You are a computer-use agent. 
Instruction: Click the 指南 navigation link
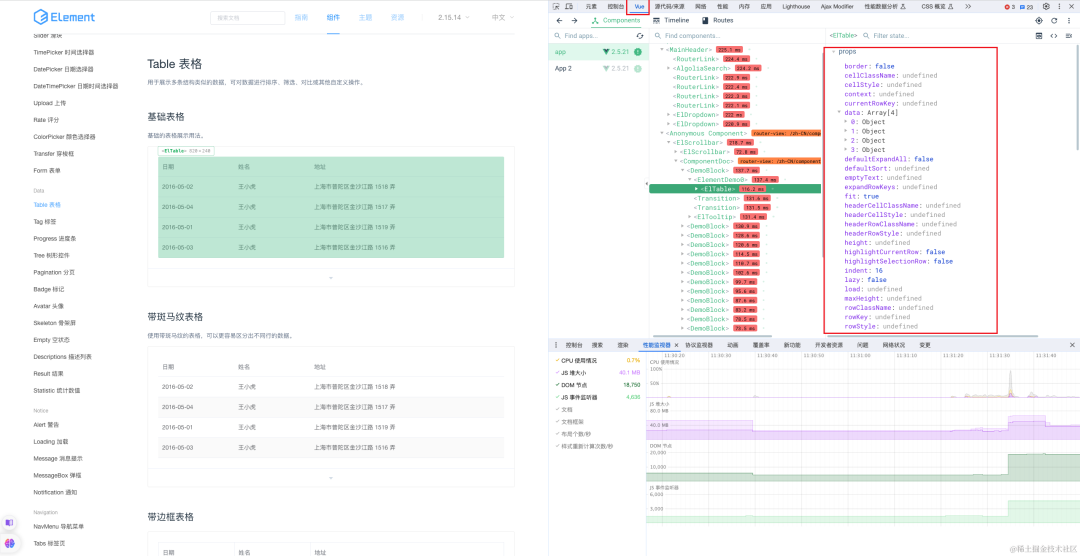point(301,18)
